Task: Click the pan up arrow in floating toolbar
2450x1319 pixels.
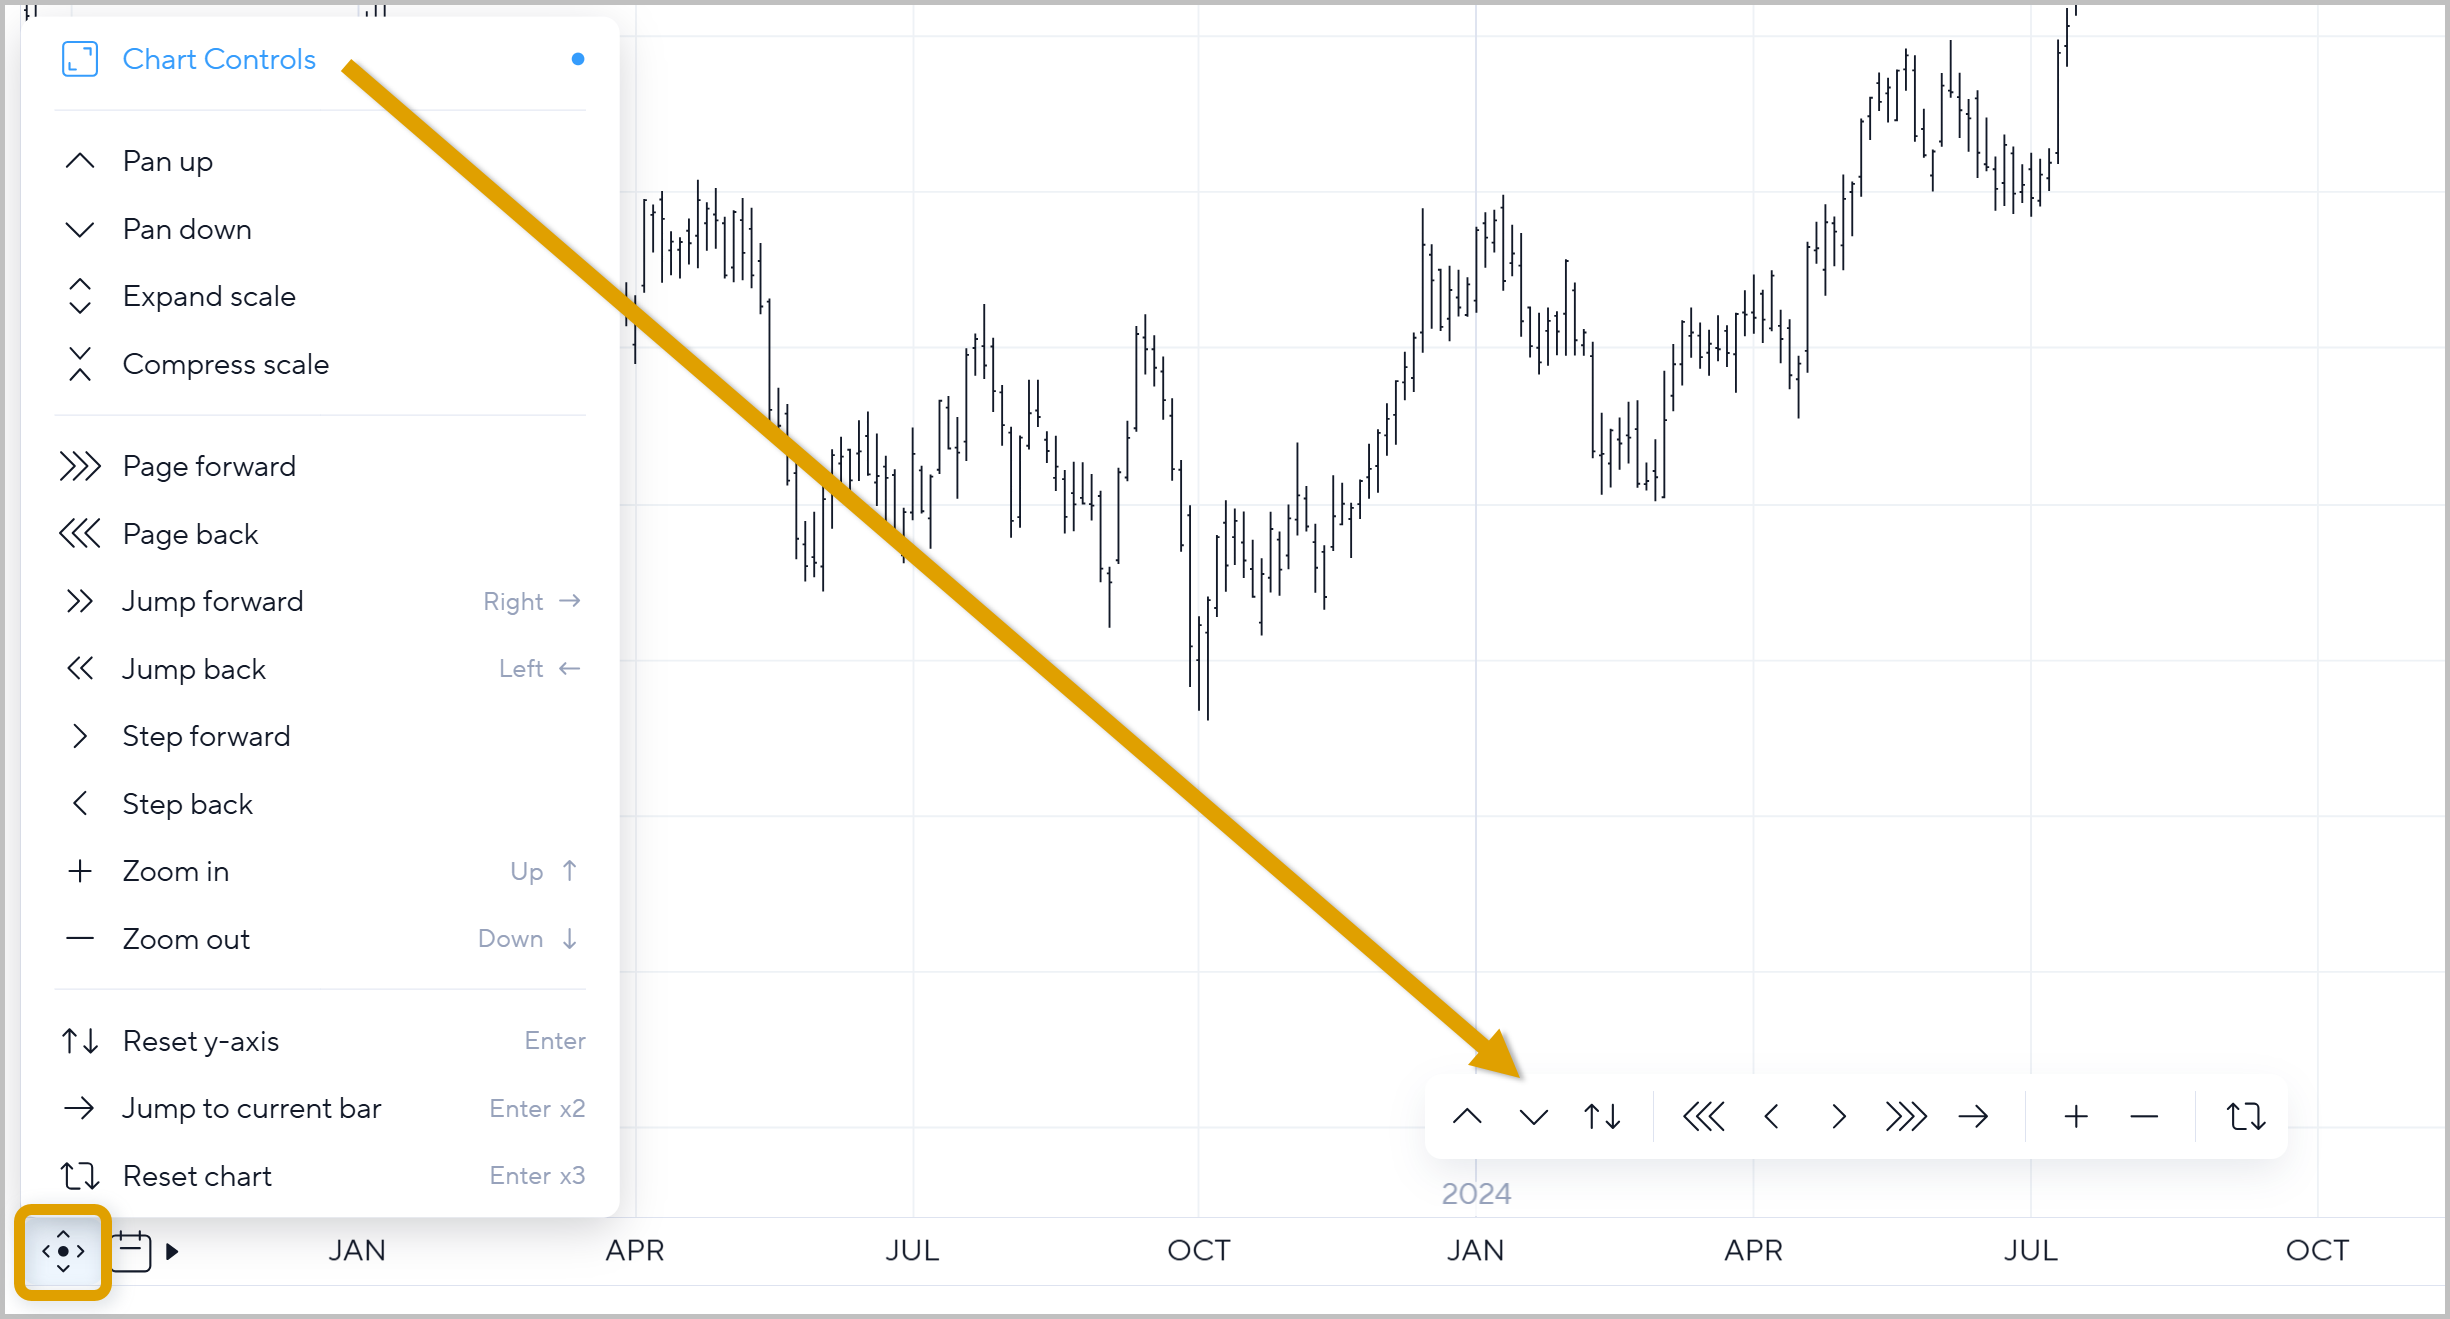Action: coord(1467,1116)
